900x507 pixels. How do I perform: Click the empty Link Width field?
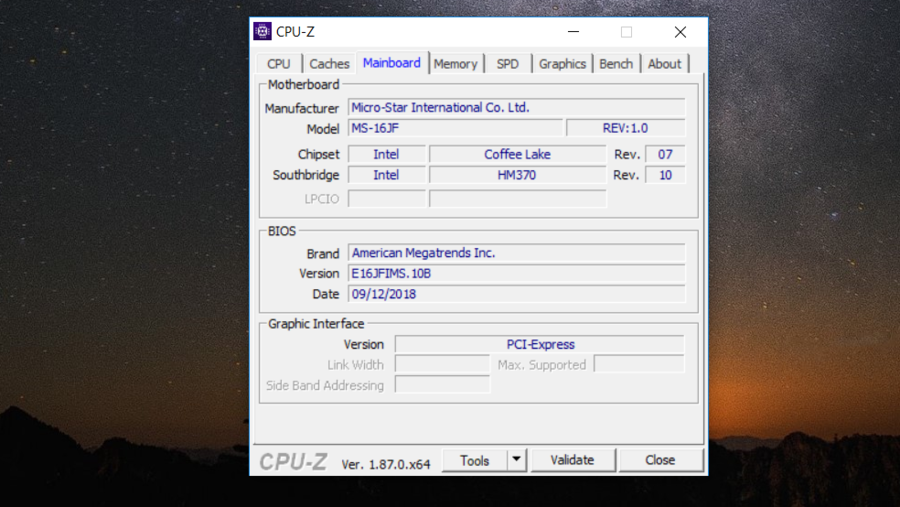pos(443,365)
